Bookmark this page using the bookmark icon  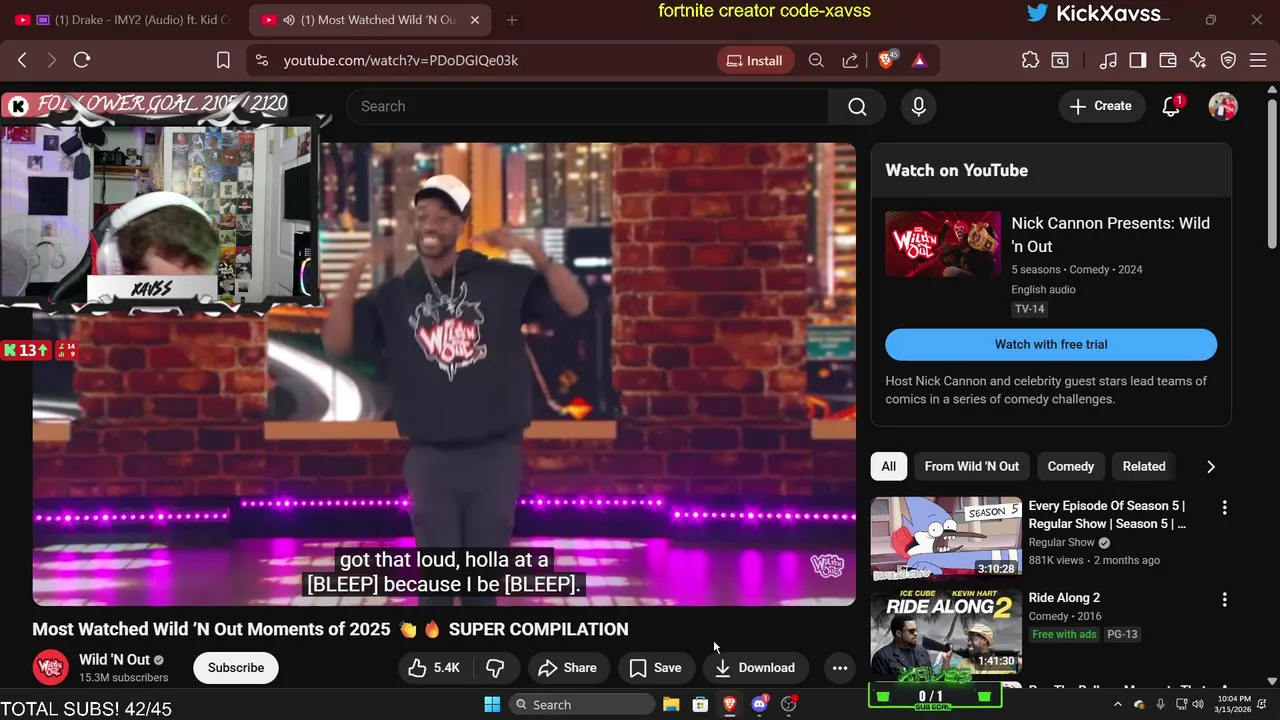click(x=223, y=60)
